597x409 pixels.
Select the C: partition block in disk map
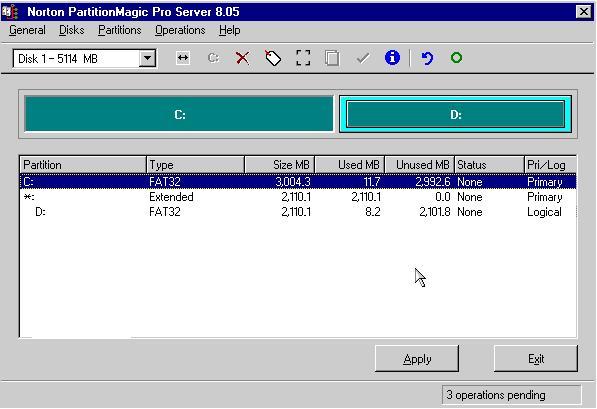coord(179,114)
